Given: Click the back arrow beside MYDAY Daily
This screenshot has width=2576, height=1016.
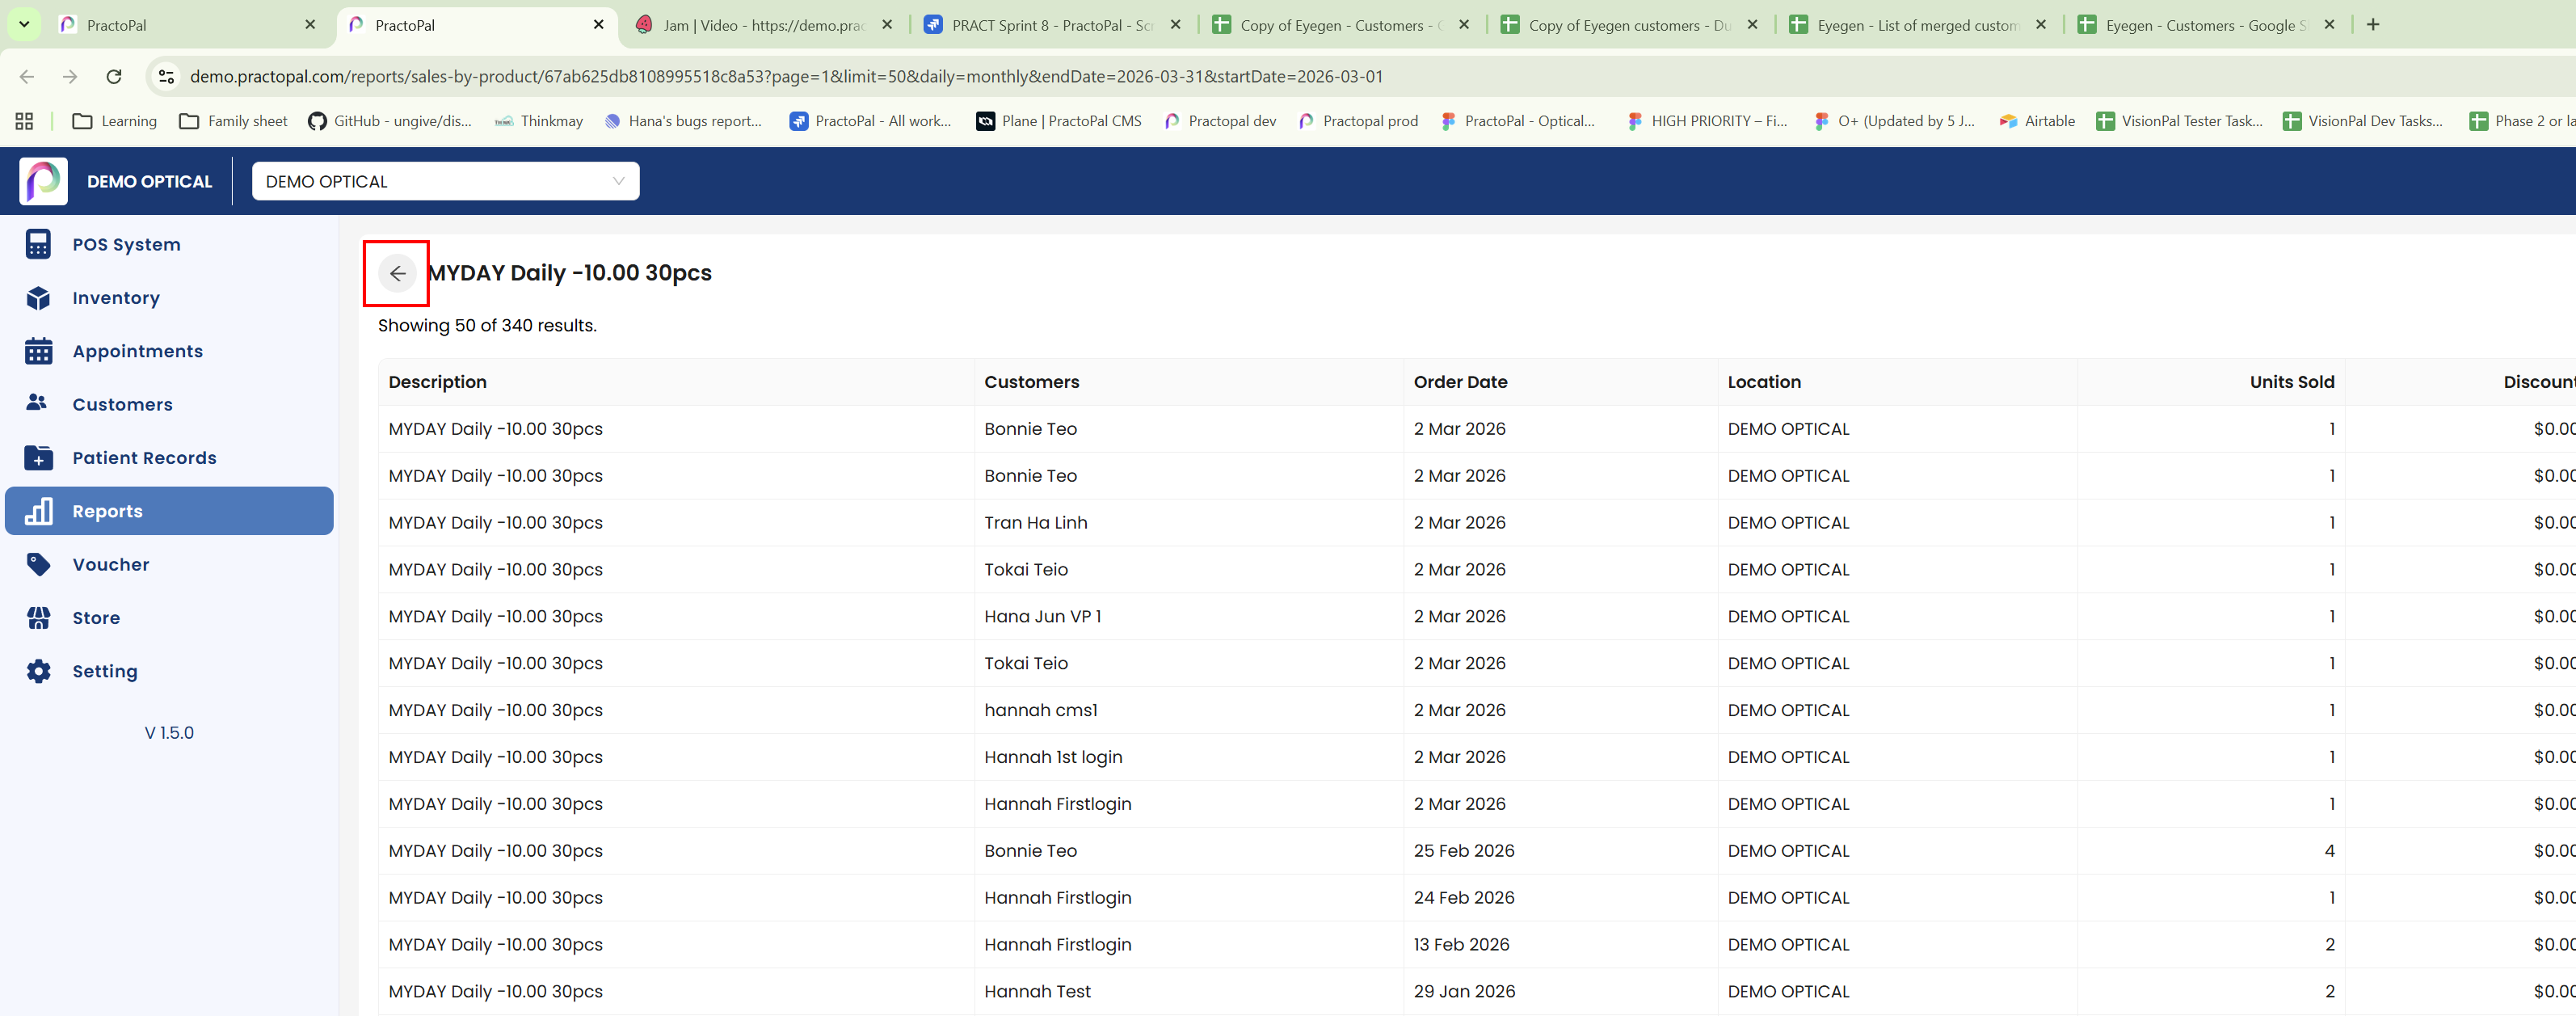Looking at the screenshot, I should coord(397,273).
